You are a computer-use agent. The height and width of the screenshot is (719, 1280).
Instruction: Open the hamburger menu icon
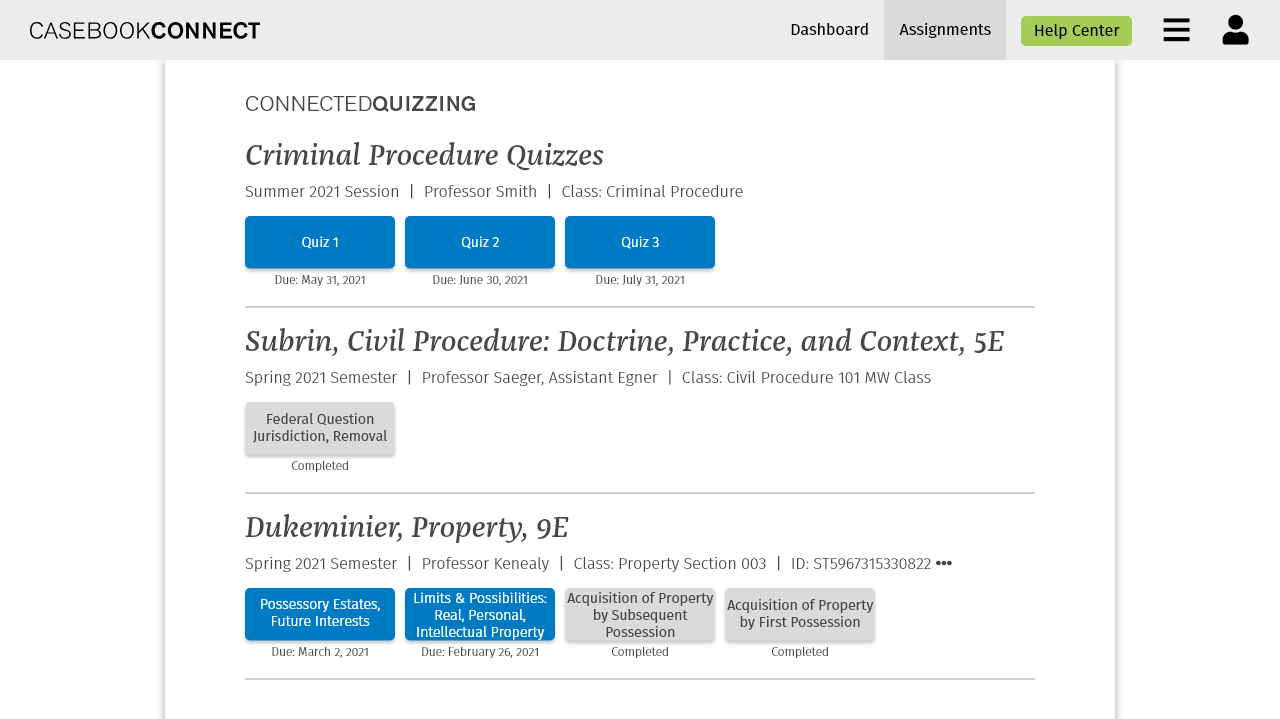point(1176,30)
